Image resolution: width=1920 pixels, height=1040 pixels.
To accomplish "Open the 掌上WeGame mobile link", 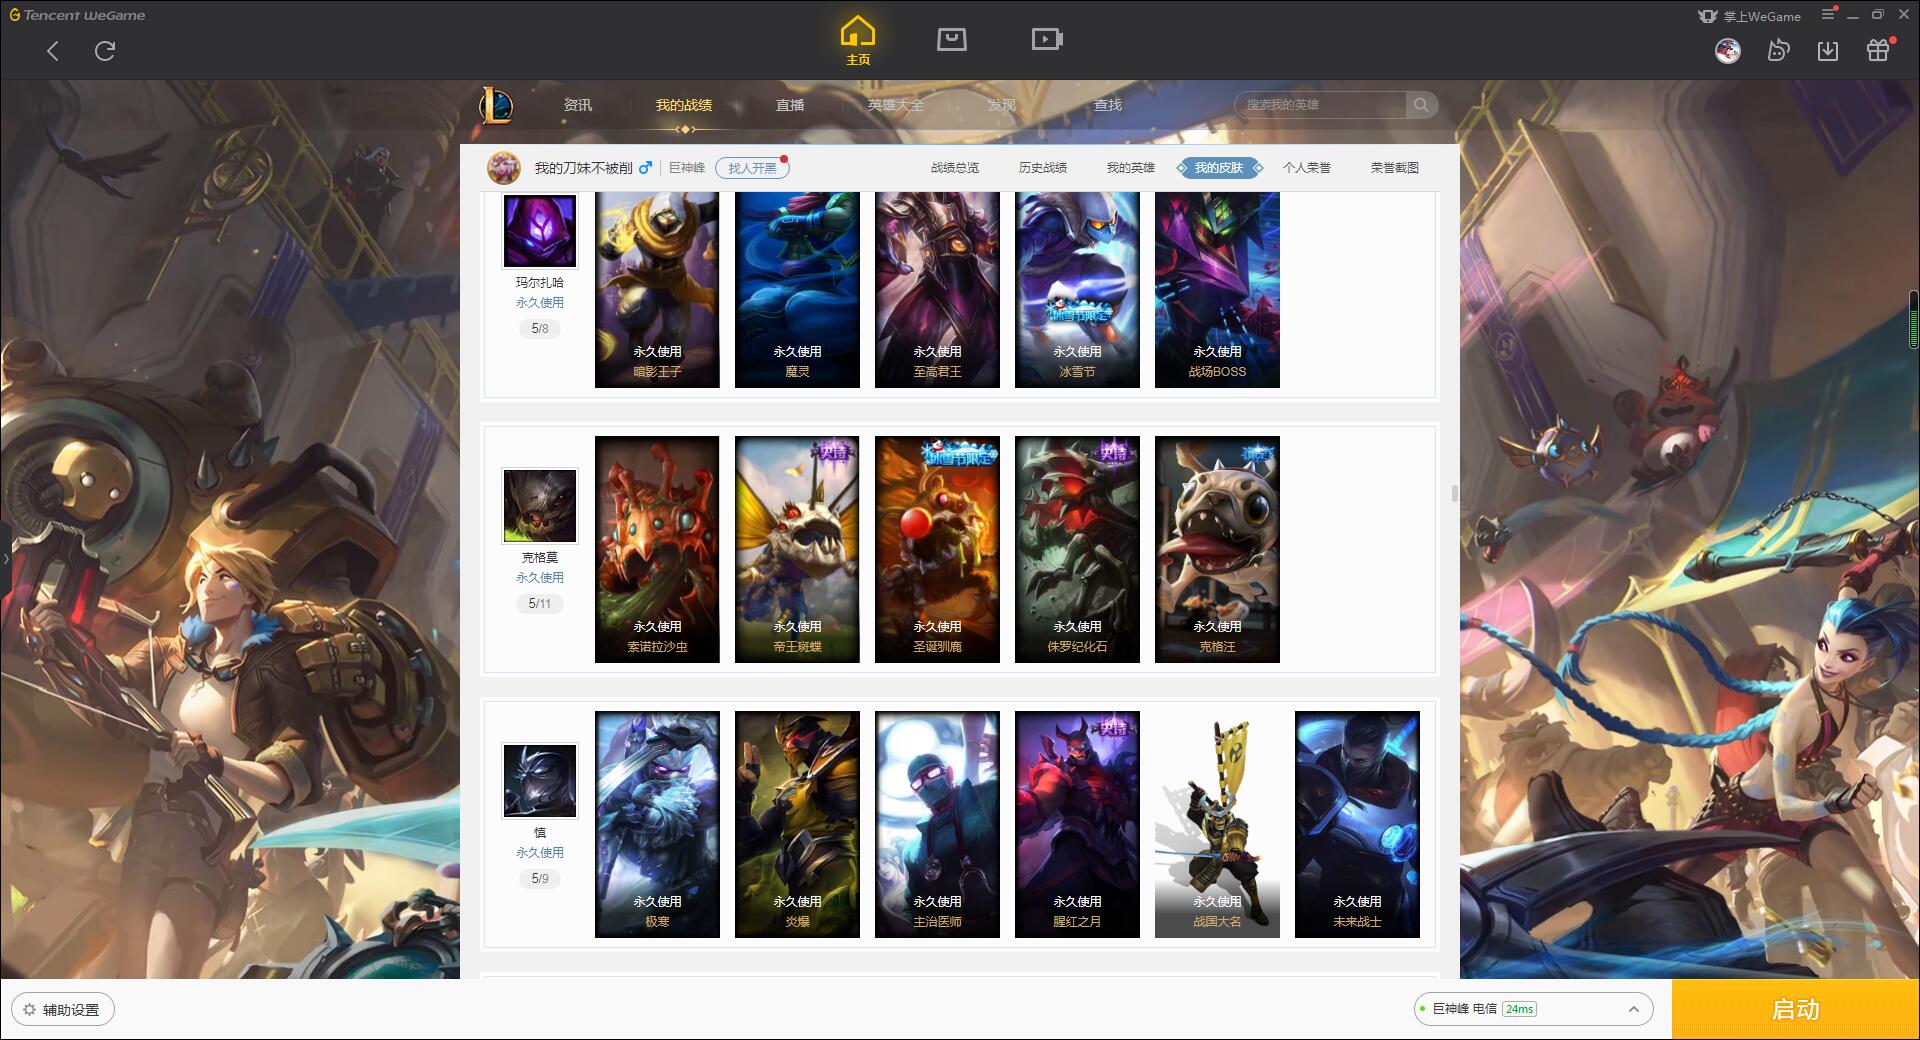I will pyautogui.click(x=1749, y=16).
